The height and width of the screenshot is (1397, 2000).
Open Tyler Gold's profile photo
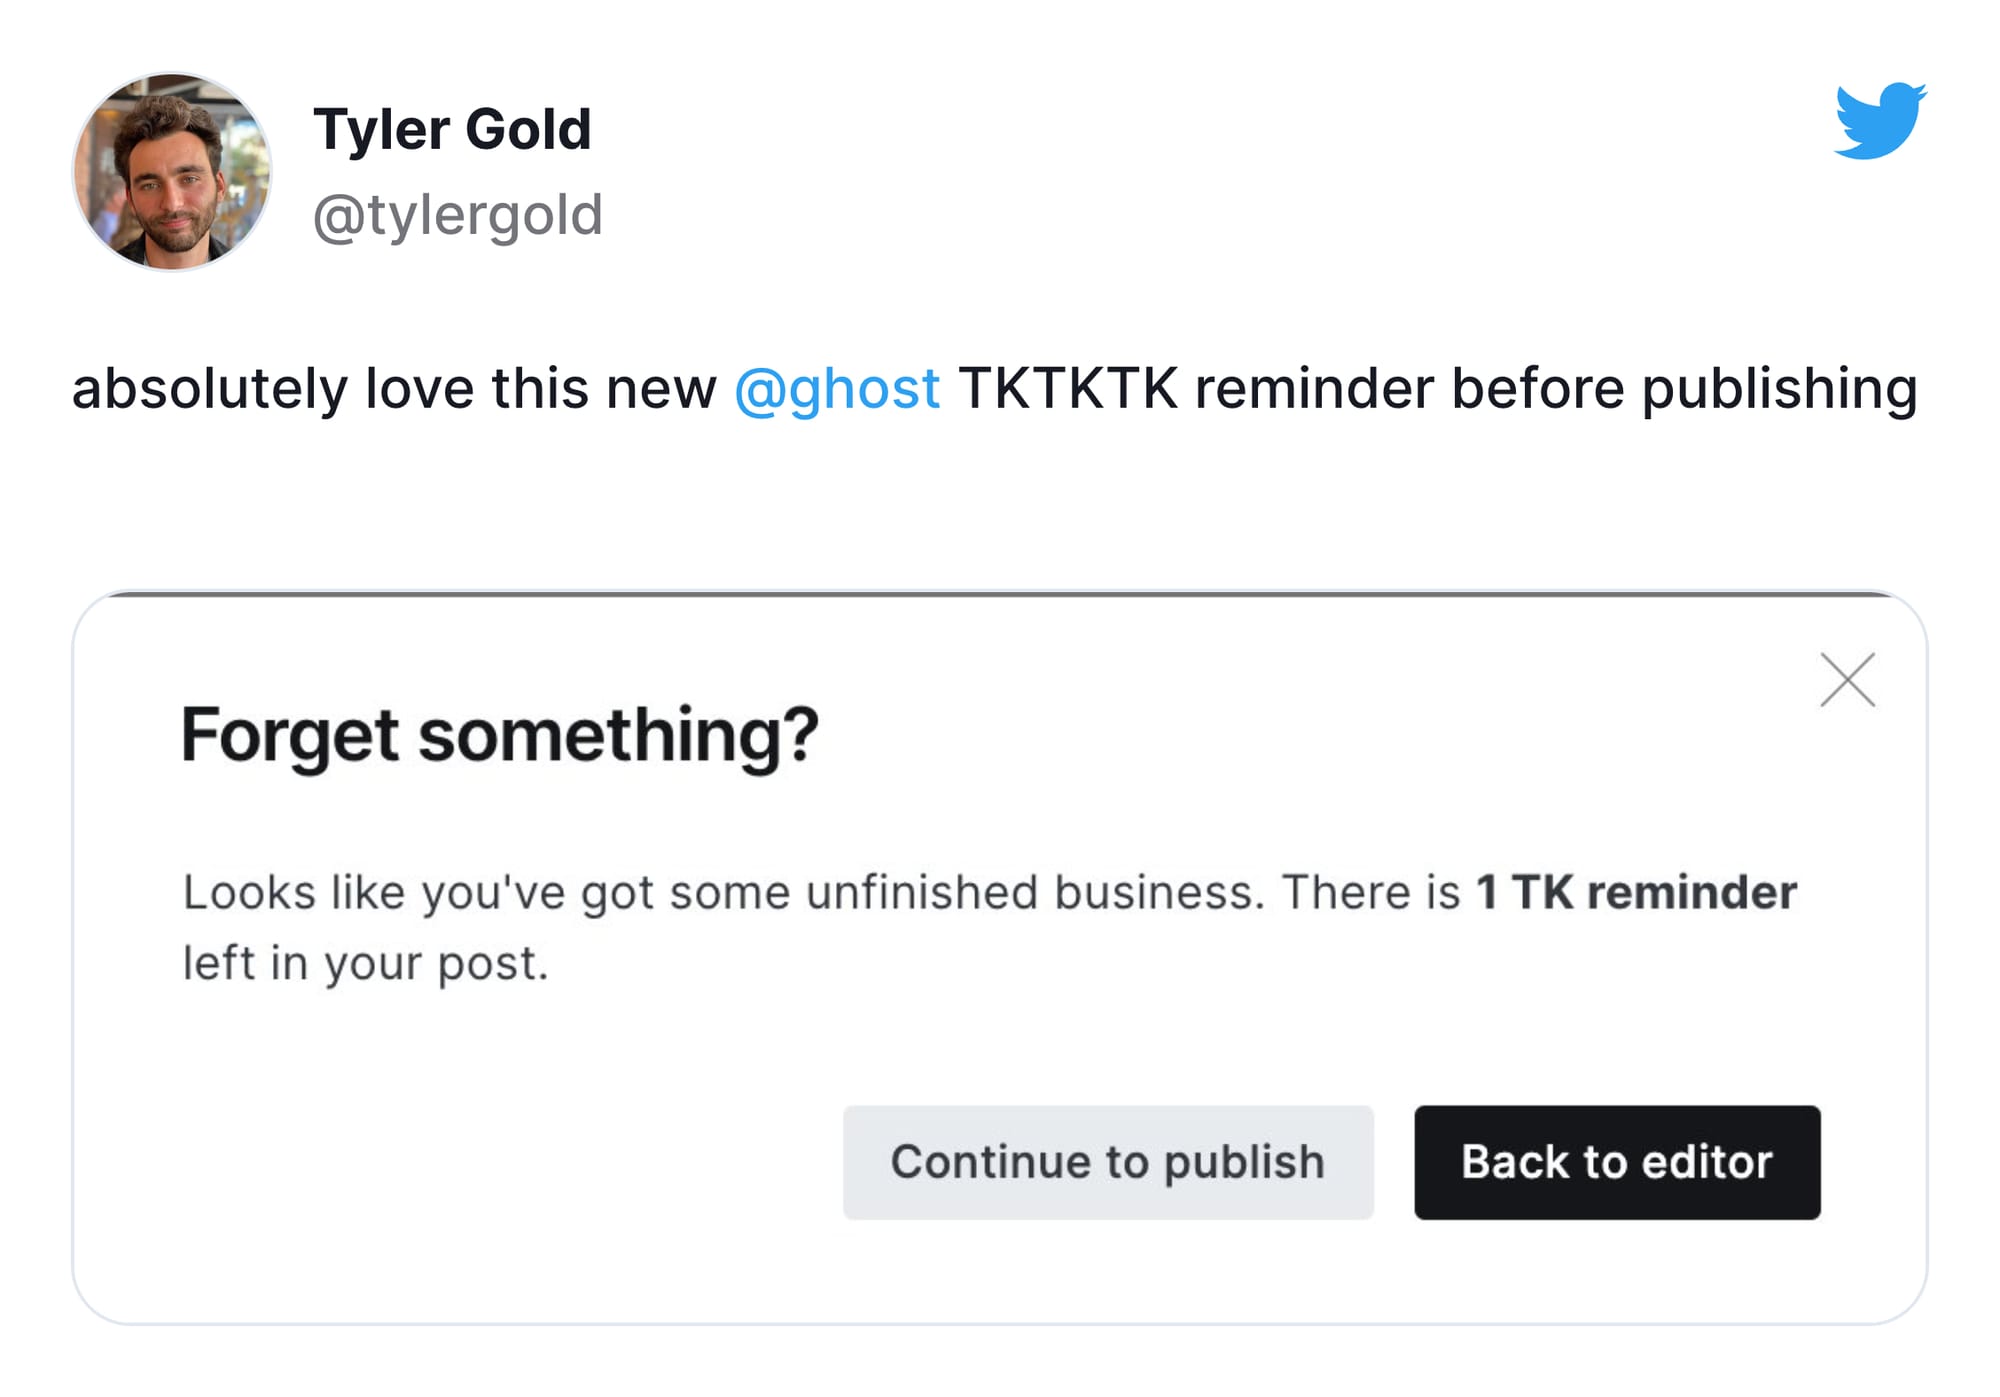coord(172,172)
